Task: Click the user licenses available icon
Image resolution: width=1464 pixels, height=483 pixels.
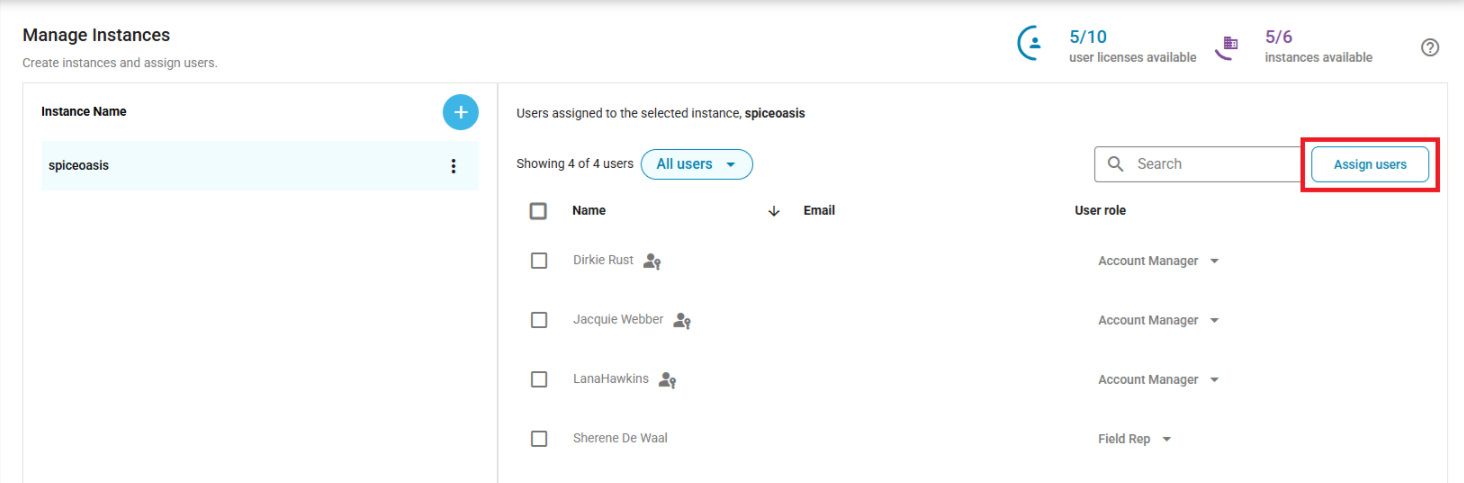Action: pyautogui.click(x=1032, y=44)
